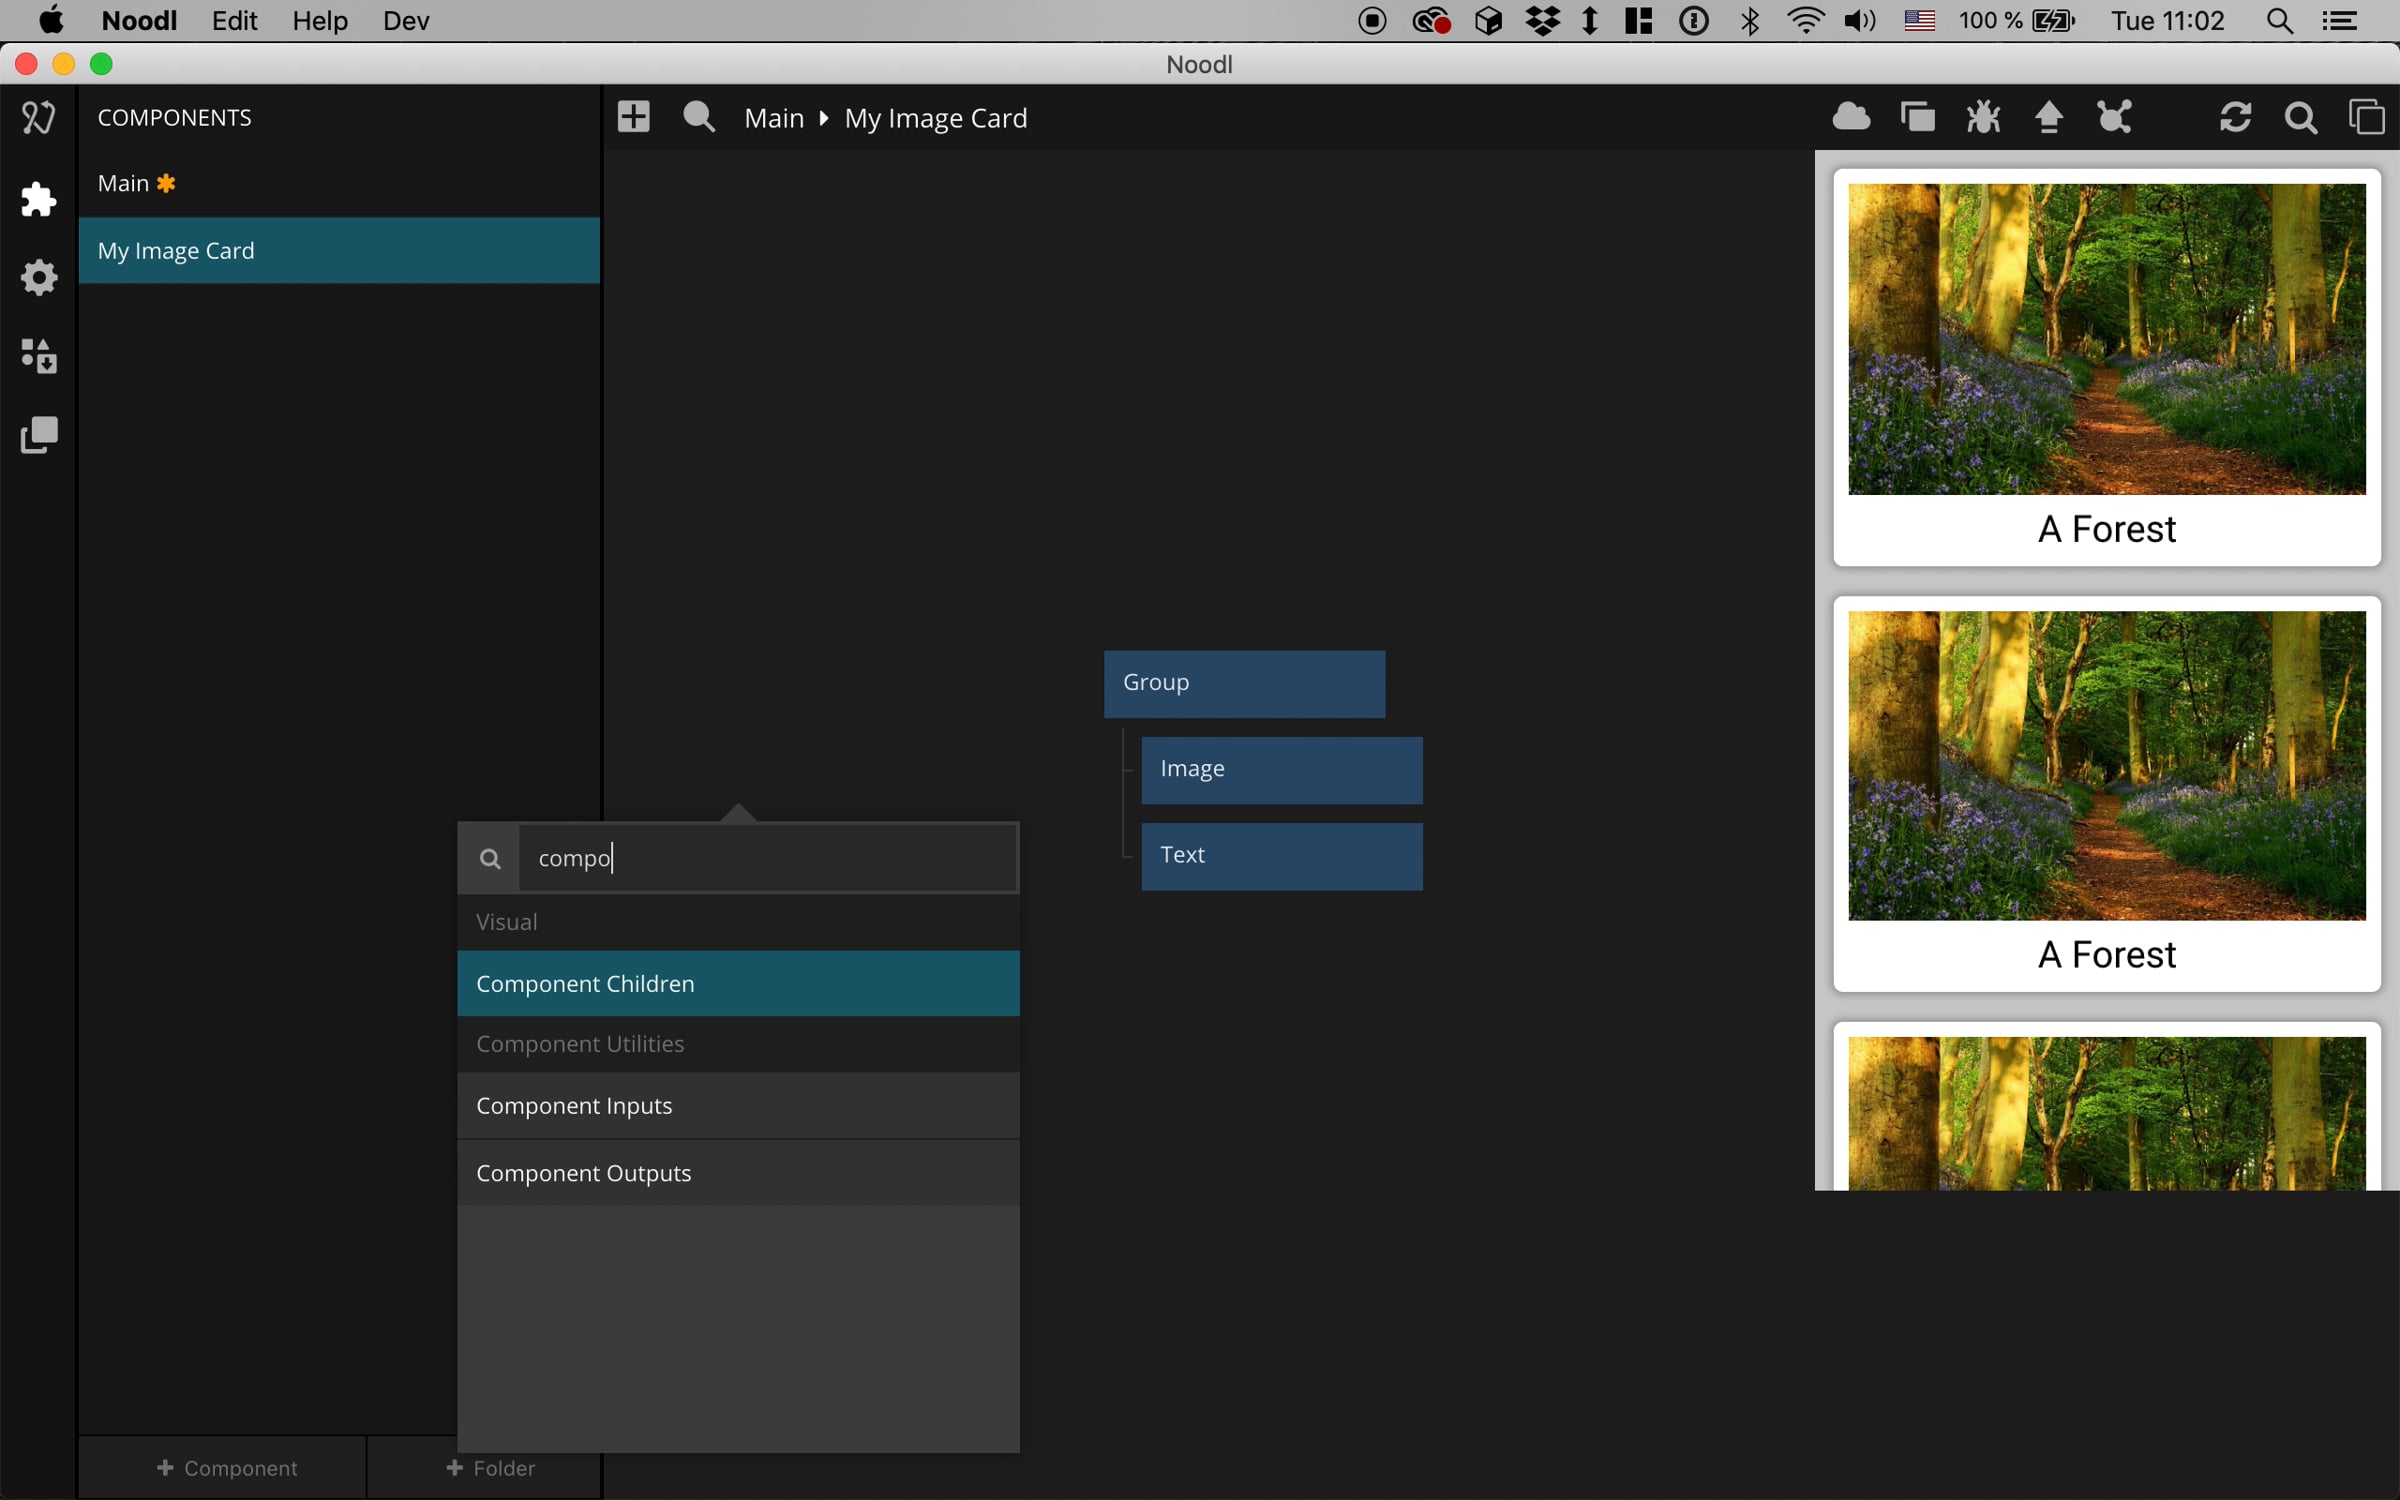Open the Edit menu
This screenshot has width=2400, height=1500.
(x=234, y=20)
